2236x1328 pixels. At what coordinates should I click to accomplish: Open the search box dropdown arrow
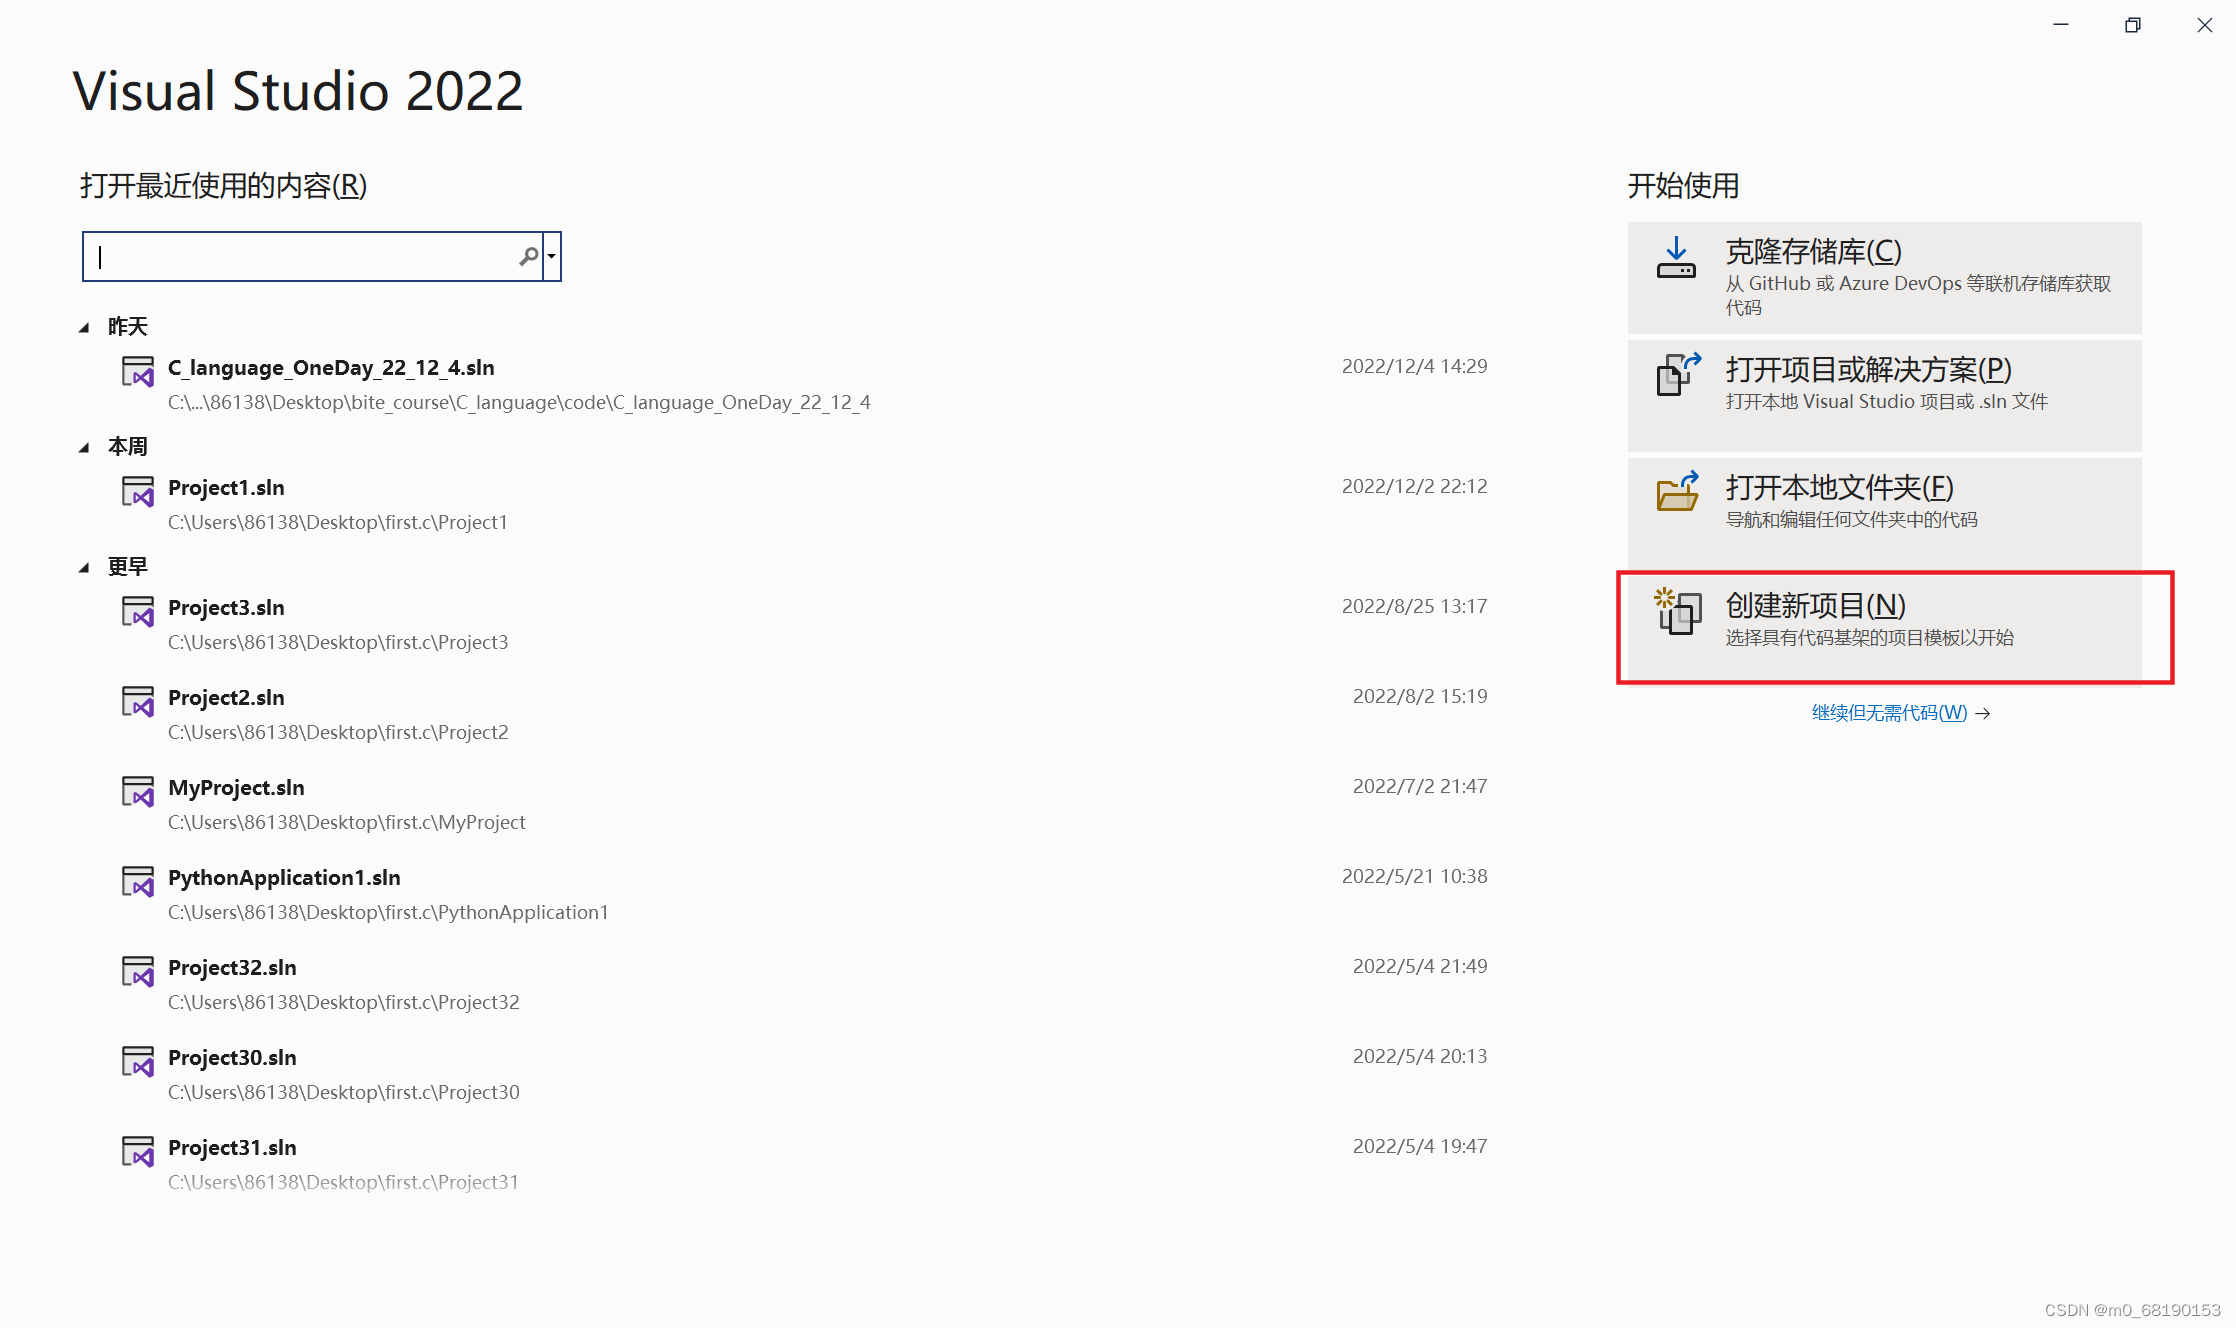coord(552,257)
